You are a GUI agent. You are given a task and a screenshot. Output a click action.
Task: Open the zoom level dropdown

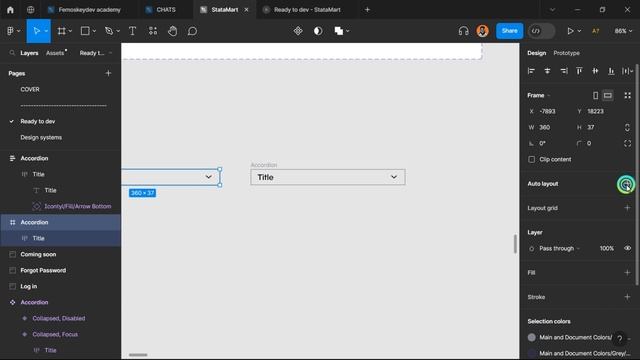[623, 31]
